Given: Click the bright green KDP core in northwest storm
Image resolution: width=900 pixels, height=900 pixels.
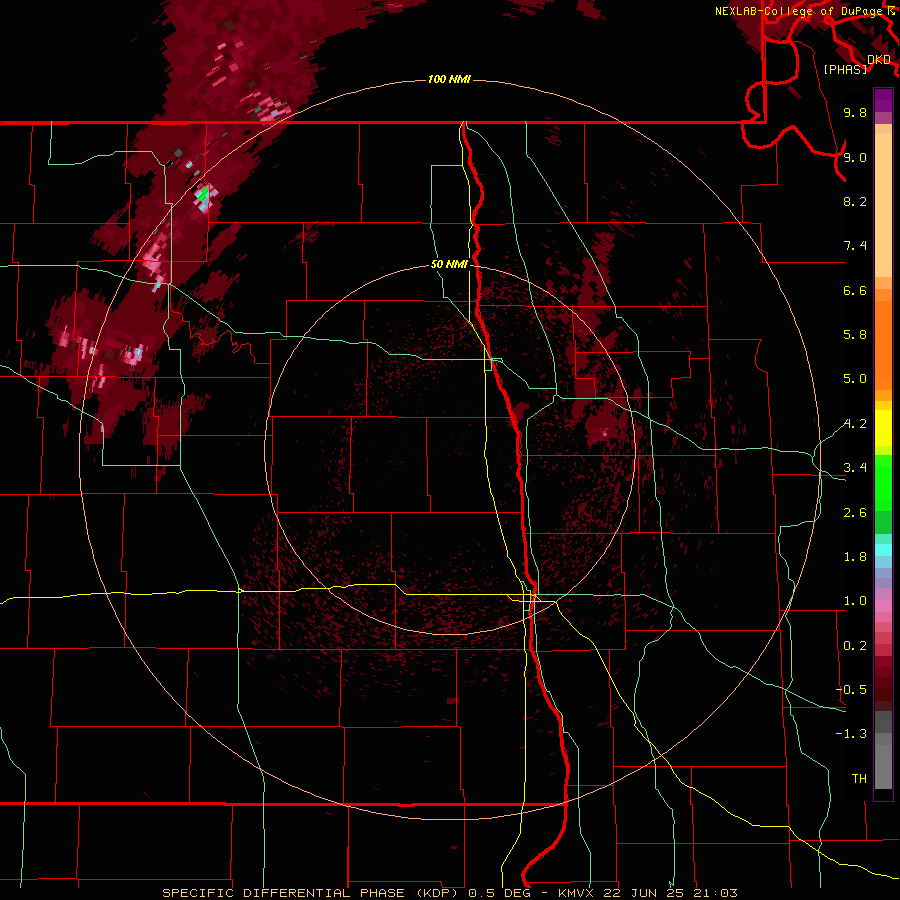Looking at the screenshot, I should [x=201, y=193].
